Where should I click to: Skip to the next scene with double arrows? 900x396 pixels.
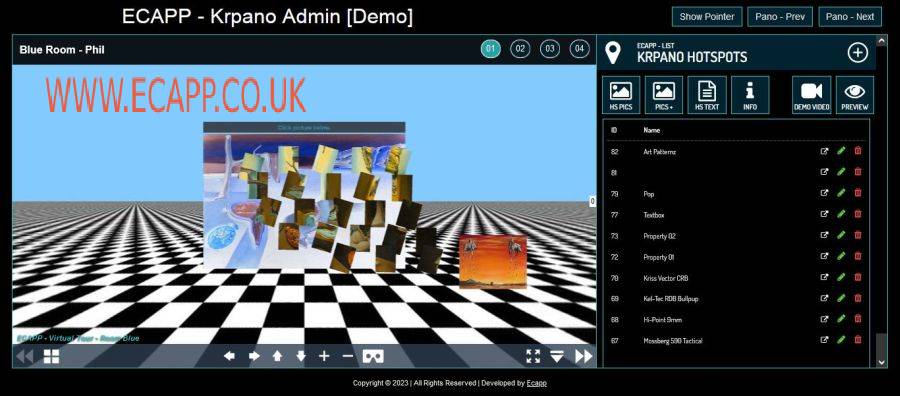tap(583, 356)
